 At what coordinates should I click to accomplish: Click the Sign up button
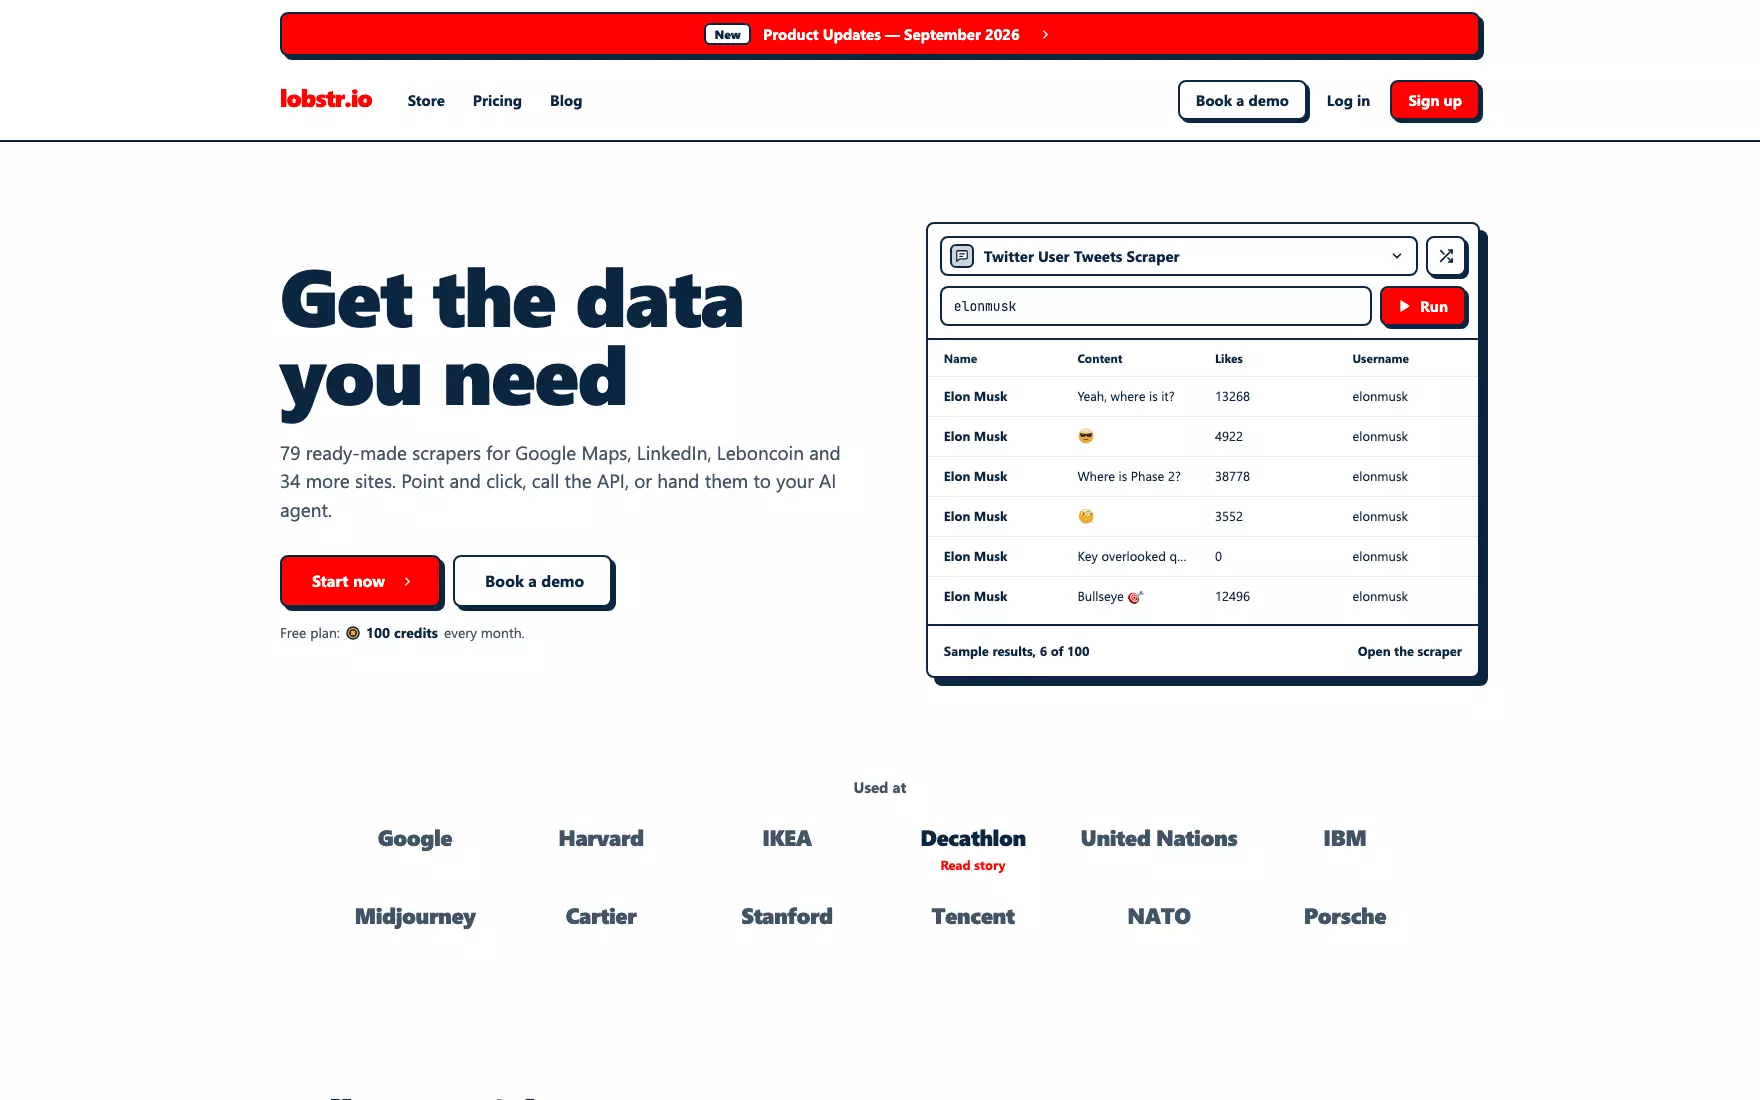(1434, 101)
